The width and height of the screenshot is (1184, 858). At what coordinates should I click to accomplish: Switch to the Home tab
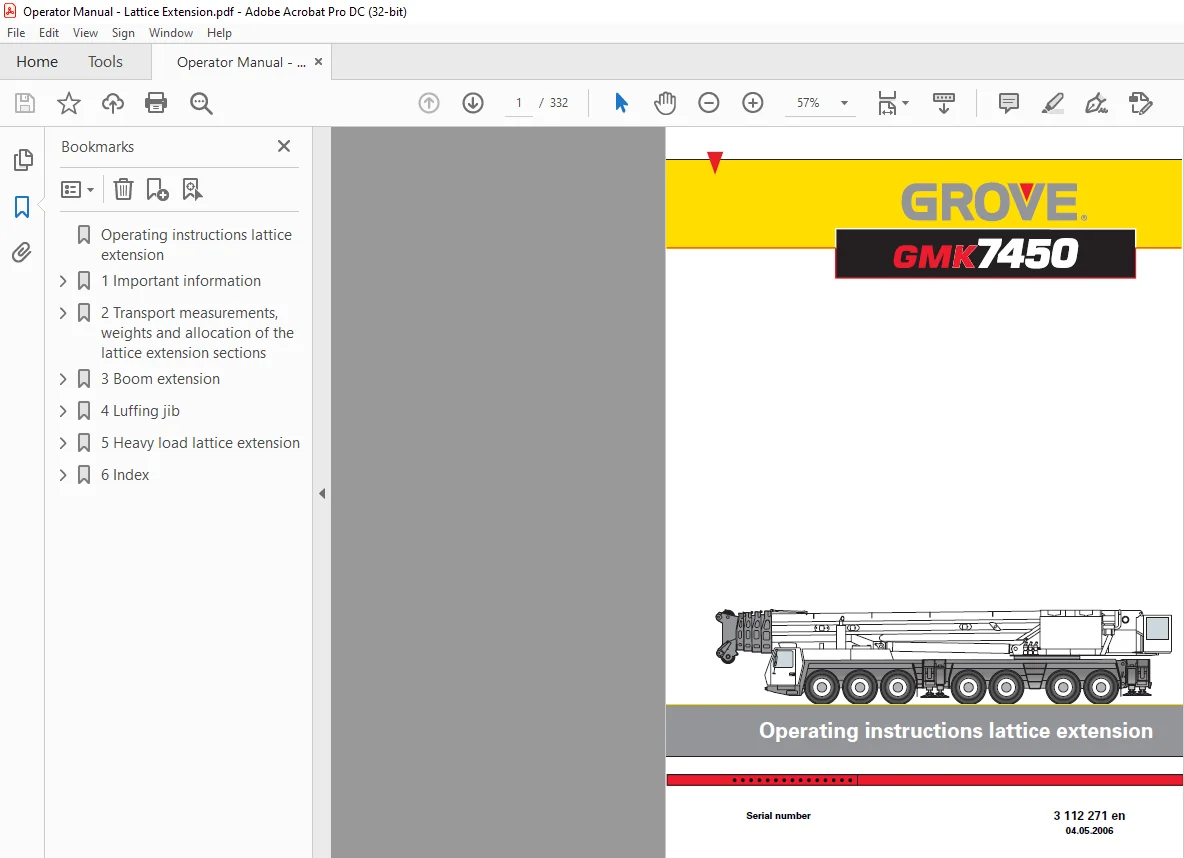click(x=37, y=62)
